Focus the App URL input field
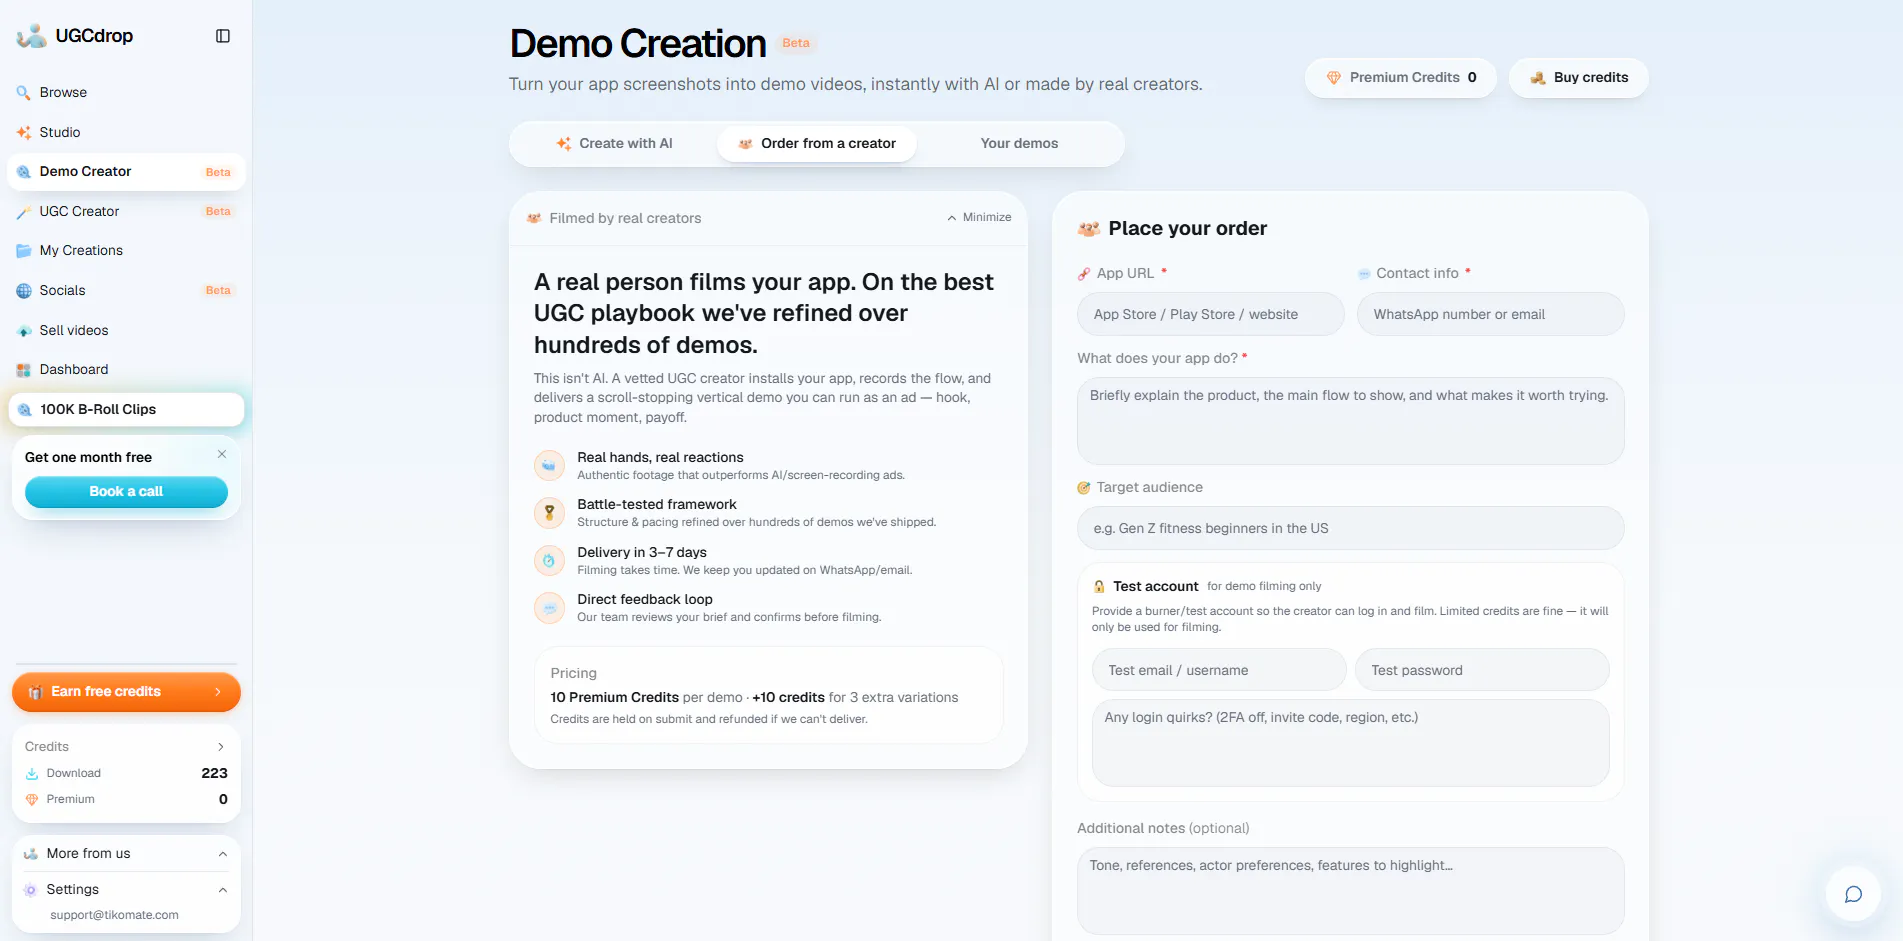Viewport: 1903px width, 941px height. [x=1210, y=314]
